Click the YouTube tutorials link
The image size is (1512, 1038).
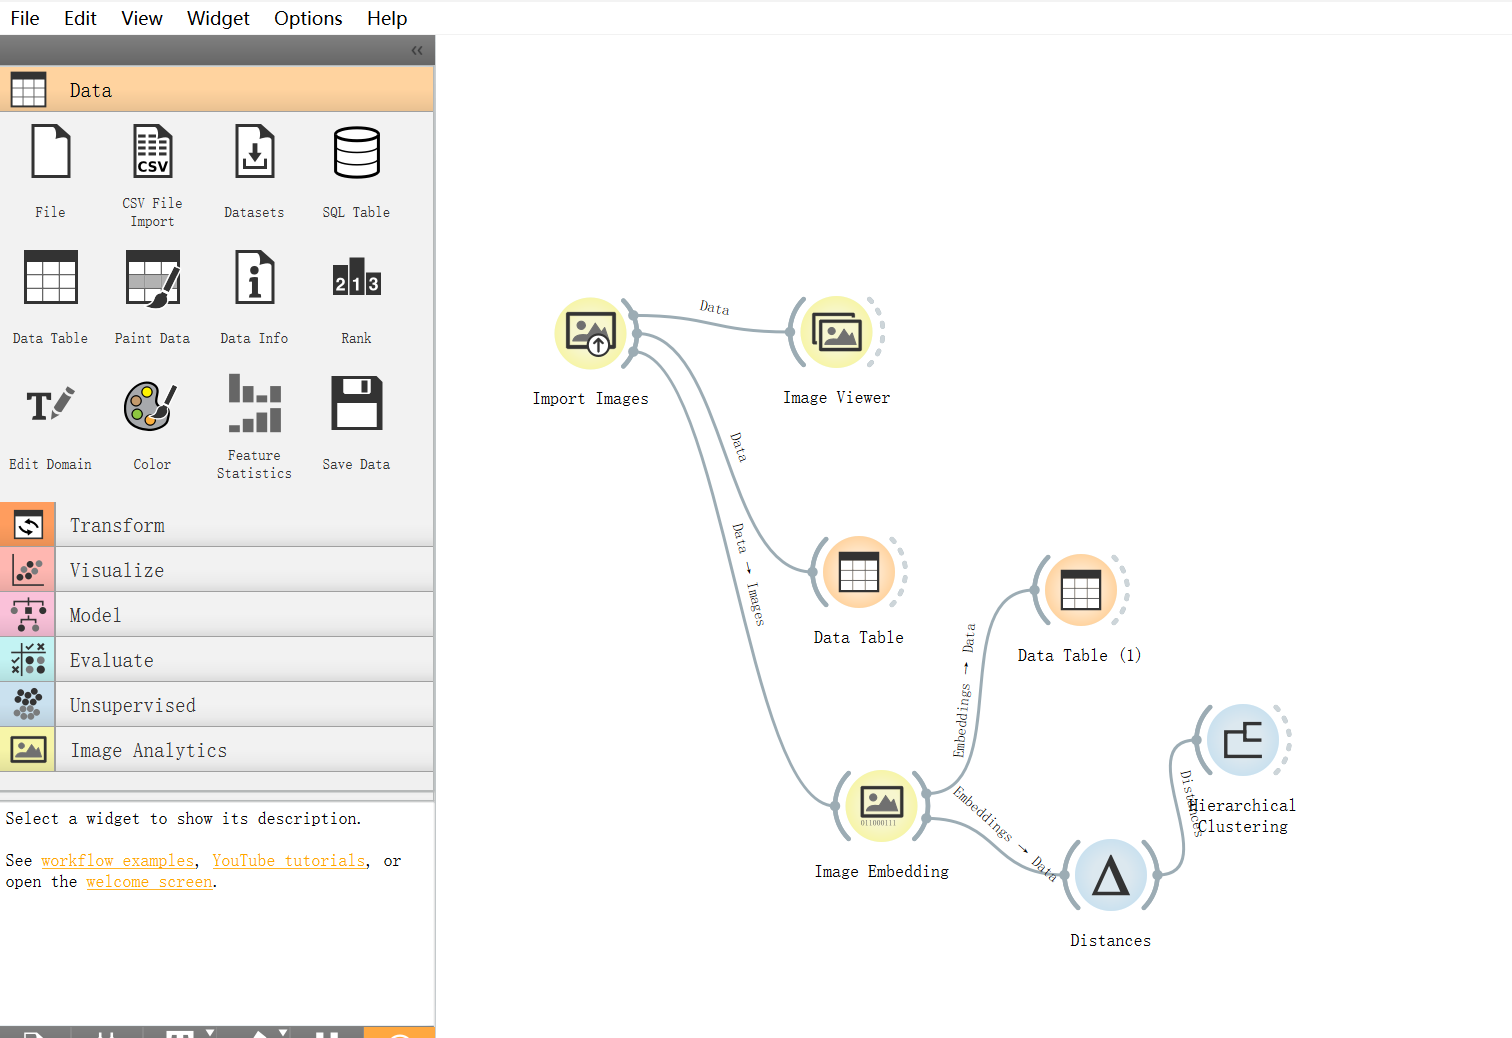pyautogui.click(x=288, y=861)
